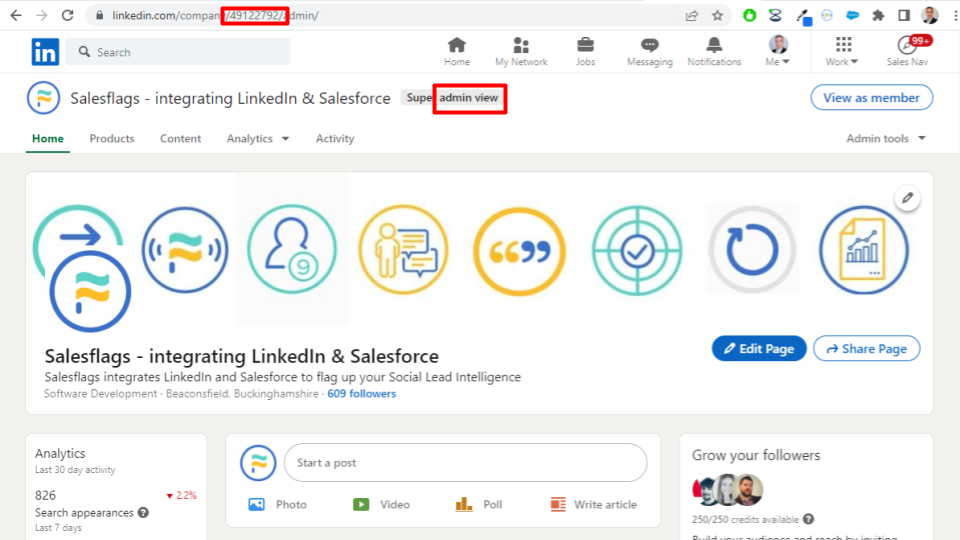Click the browser forward arrow
The height and width of the screenshot is (540, 960).
(x=42, y=15)
